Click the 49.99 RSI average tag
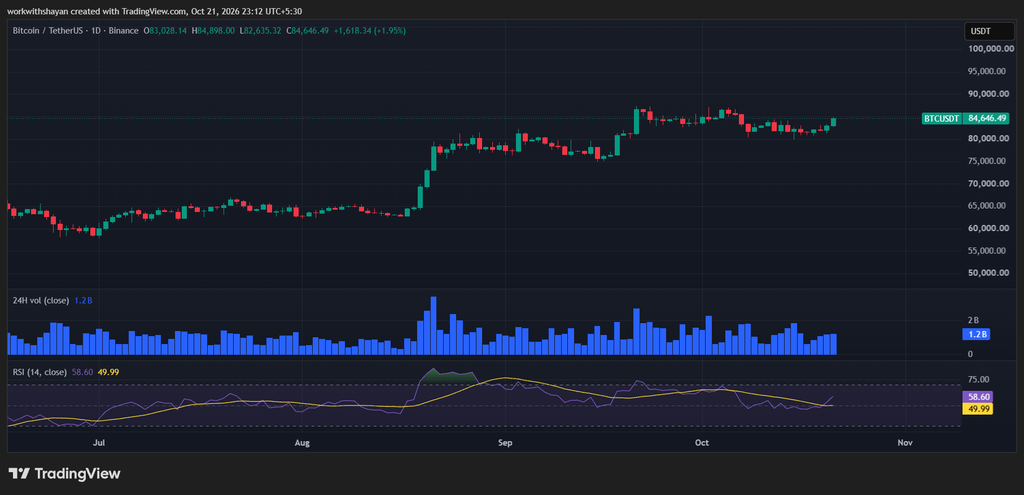 tap(978, 408)
